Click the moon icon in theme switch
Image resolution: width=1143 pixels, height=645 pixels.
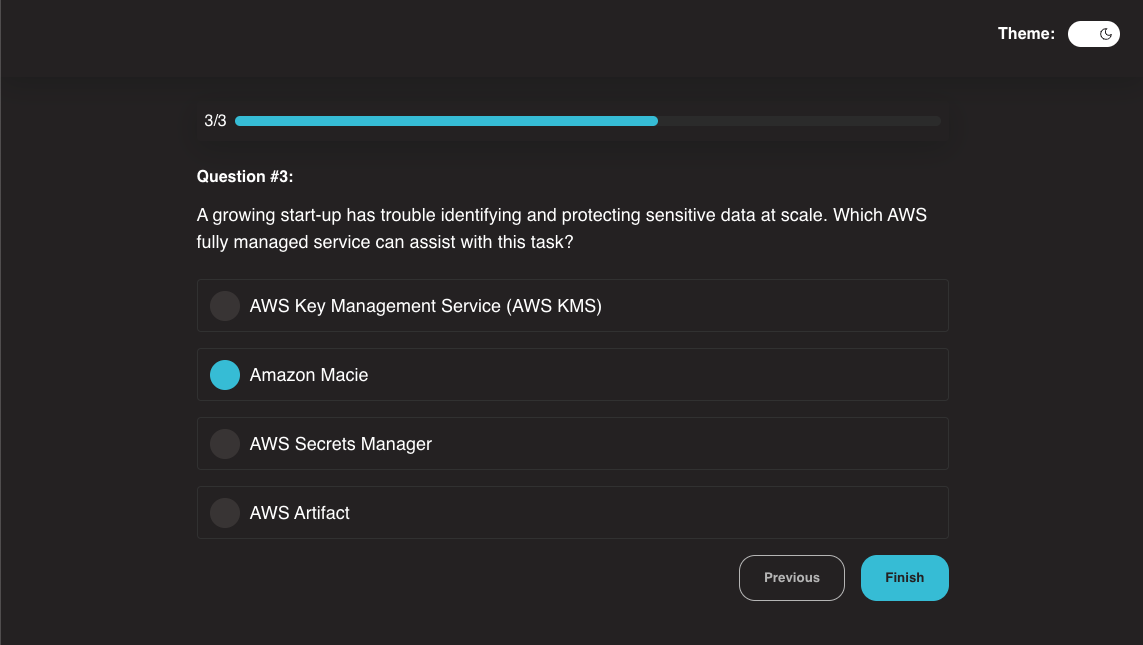point(1106,34)
